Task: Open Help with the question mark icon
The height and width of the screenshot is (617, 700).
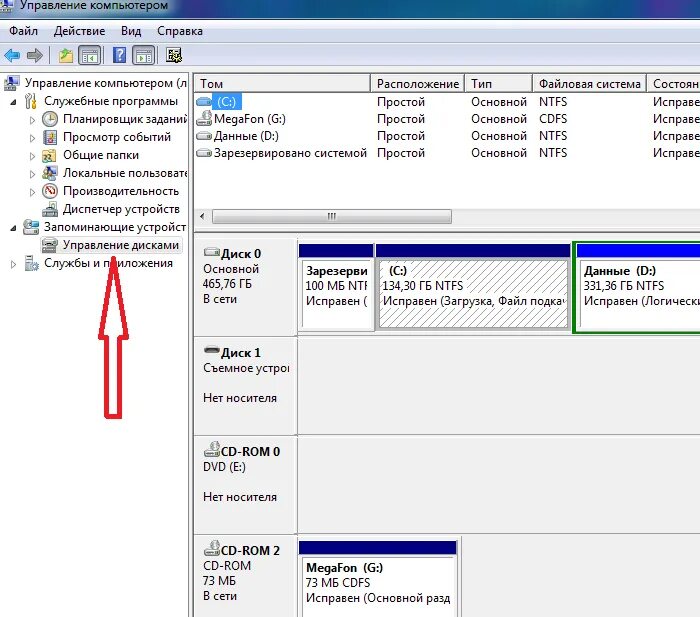Action: coord(119,56)
